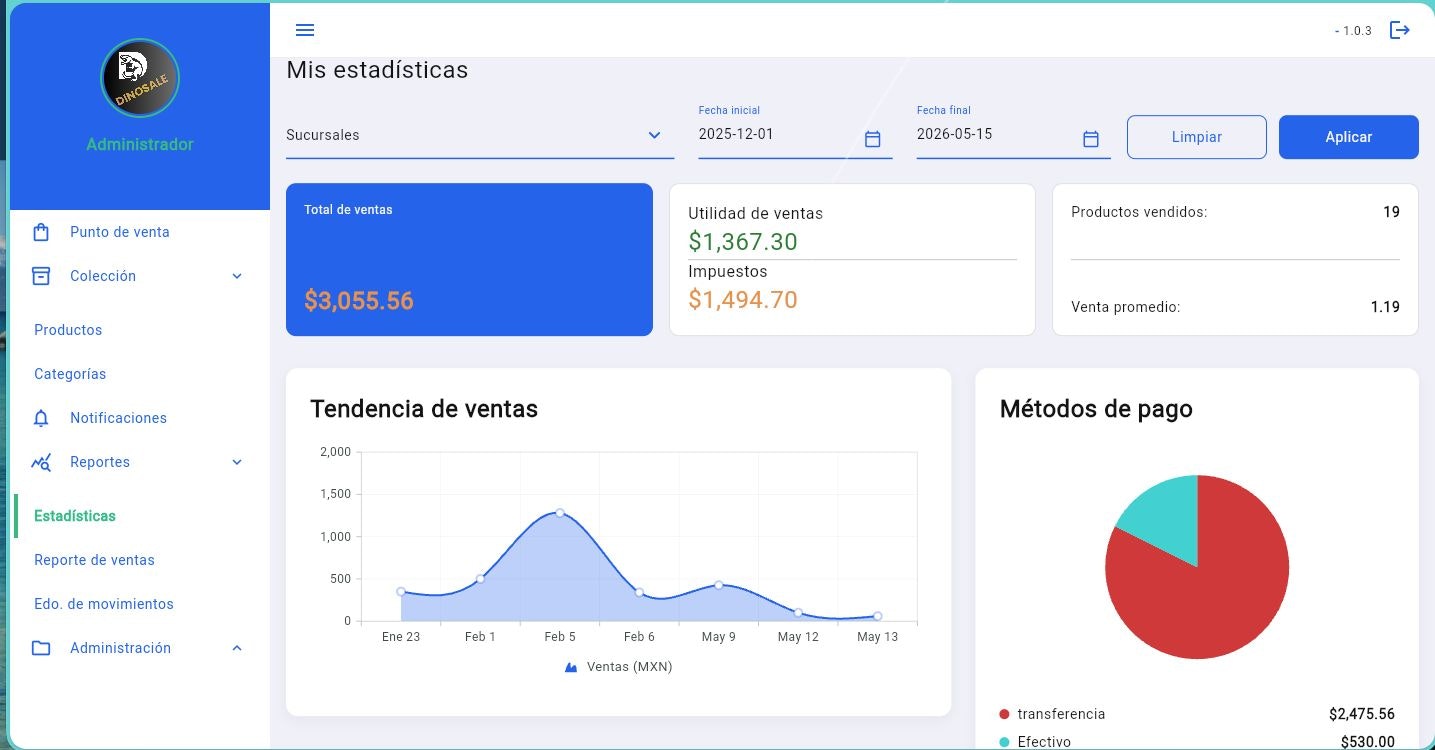Click the $3,055.56 total amount
This screenshot has width=1435, height=750.
[x=359, y=301]
